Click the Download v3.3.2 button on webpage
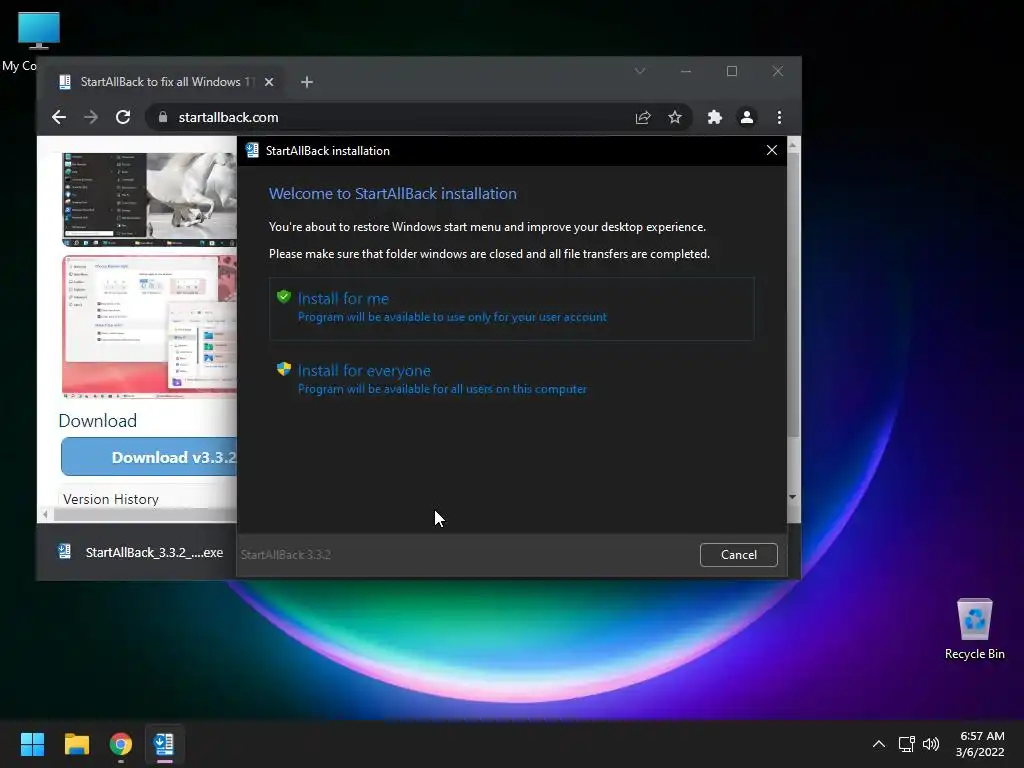 point(149,457)
